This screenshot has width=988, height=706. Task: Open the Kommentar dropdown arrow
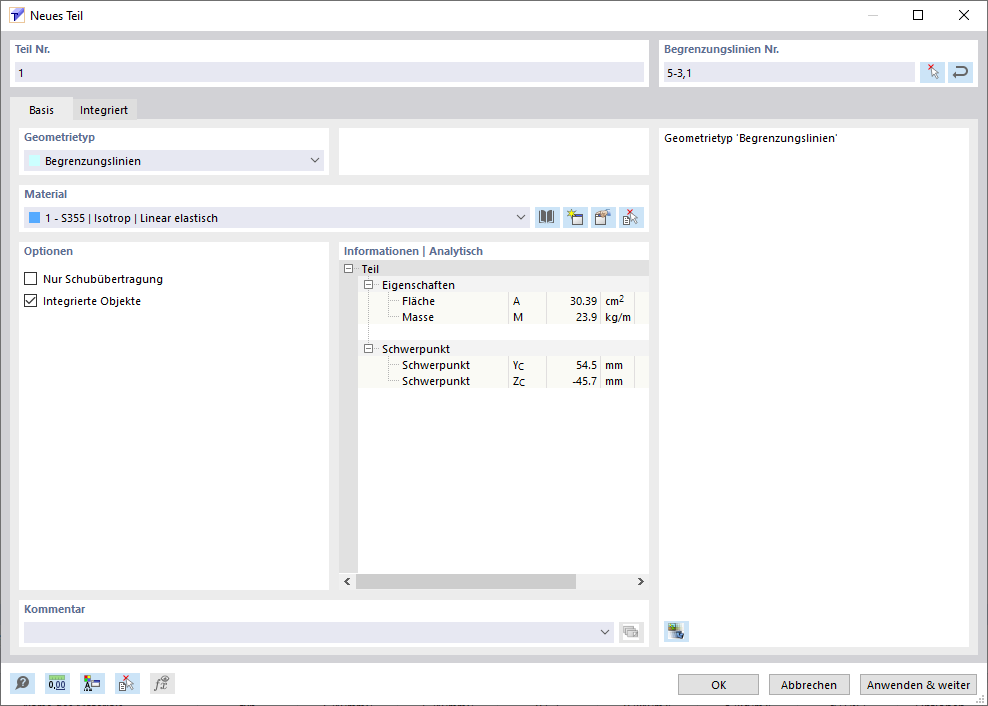[605, 632]
